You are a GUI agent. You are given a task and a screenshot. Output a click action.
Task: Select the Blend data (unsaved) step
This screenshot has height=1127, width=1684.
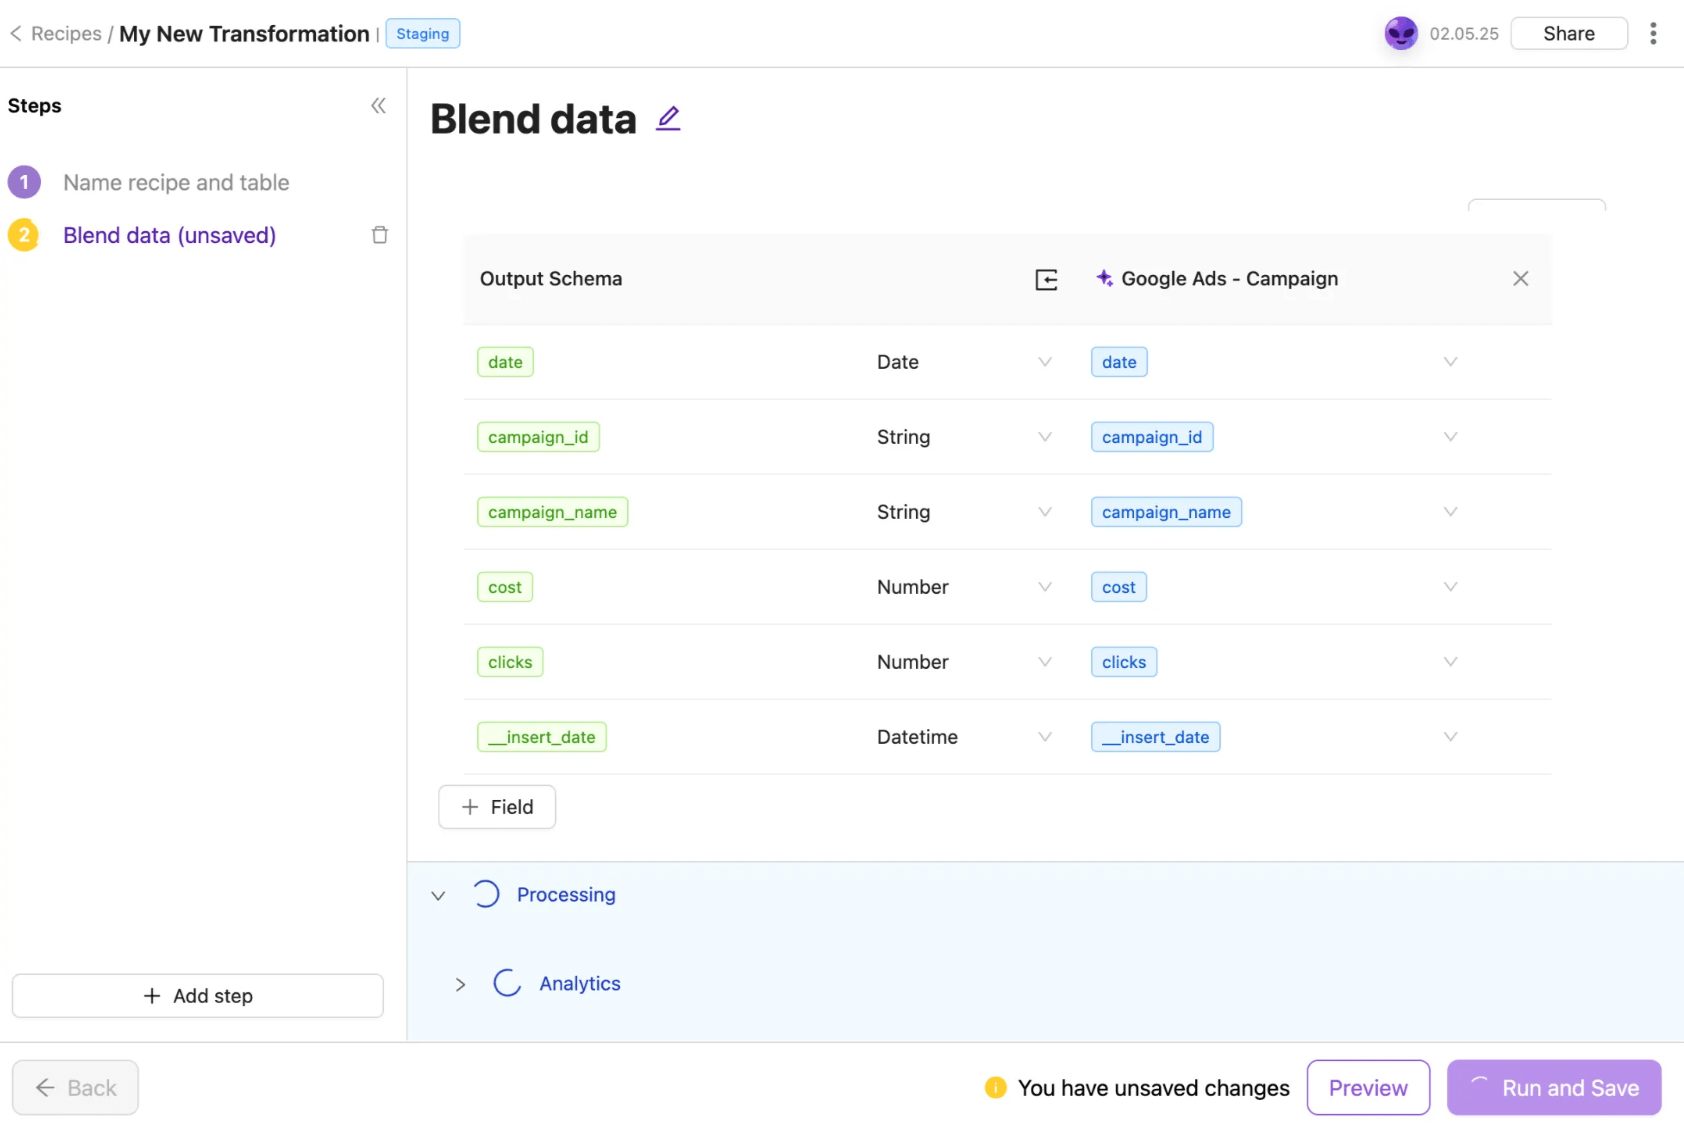click(169, 236)
